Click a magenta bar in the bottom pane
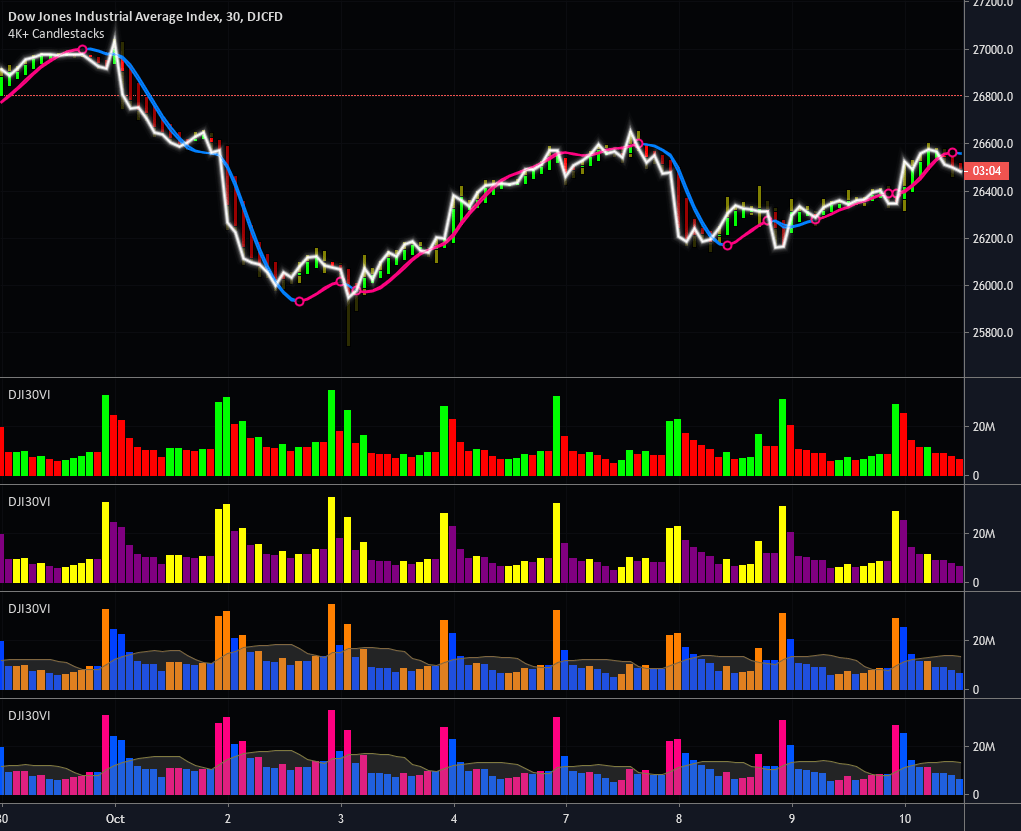Viewport: 1021px width, 831px height. 330,750
